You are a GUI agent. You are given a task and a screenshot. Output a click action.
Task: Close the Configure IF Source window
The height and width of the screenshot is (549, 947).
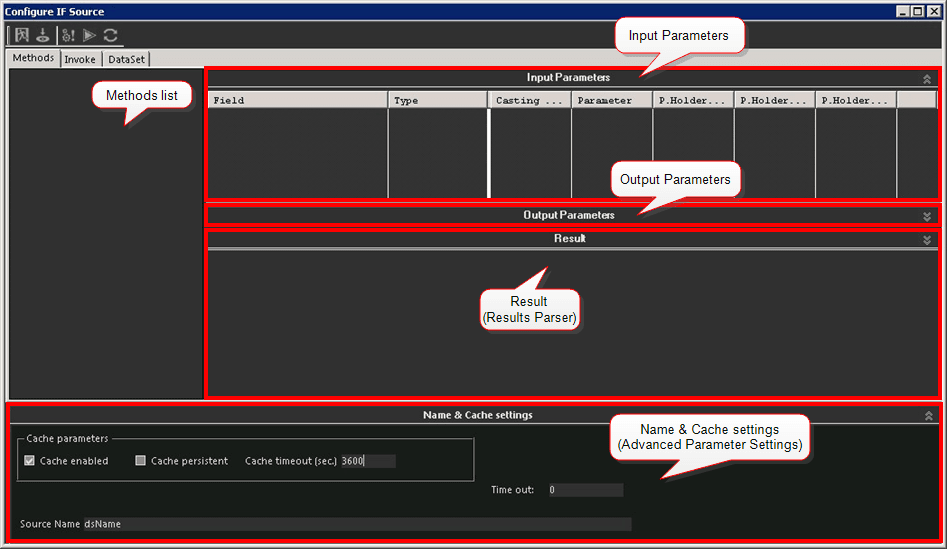[x=933, y=11]
